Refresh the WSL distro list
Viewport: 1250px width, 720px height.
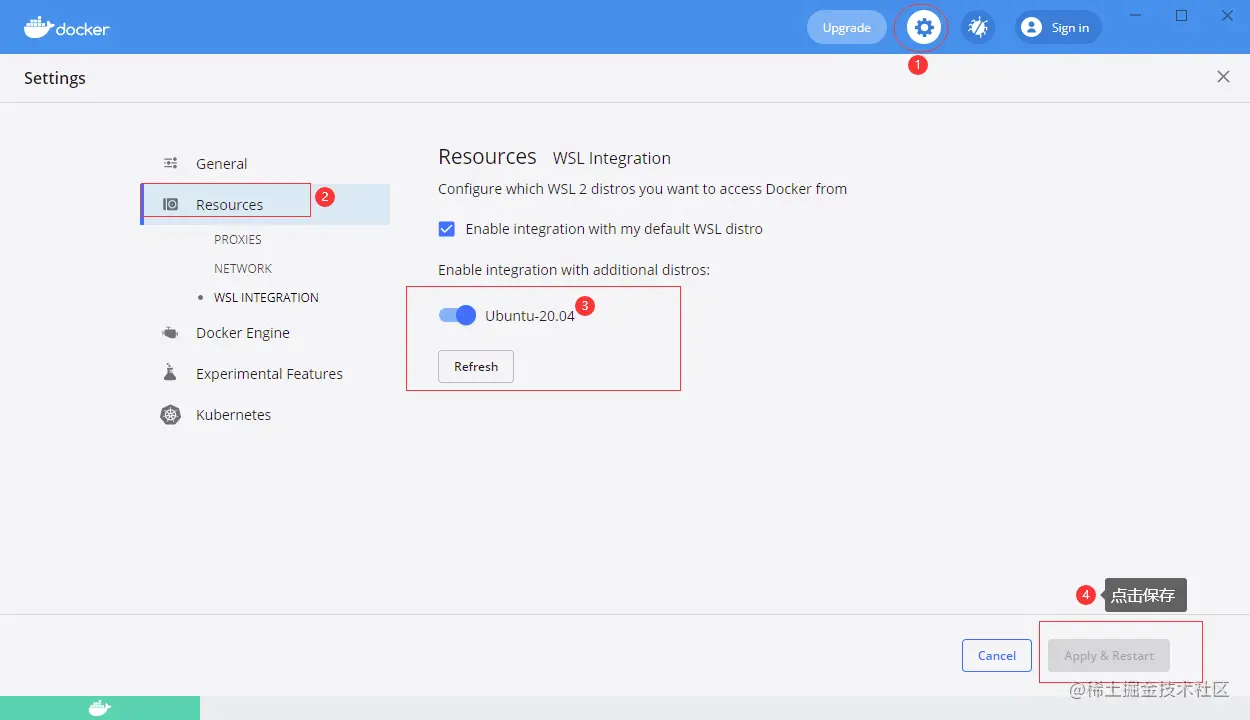tap(476, 366)
